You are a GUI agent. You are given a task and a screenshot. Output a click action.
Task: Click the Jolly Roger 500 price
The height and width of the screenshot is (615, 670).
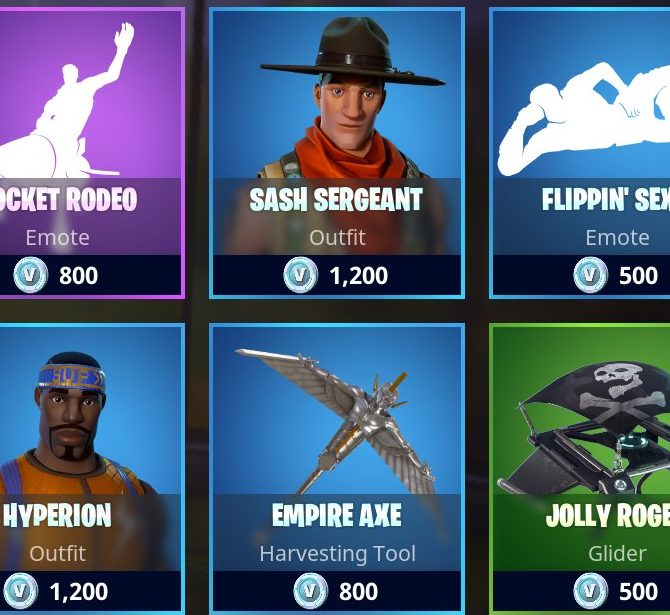click(x=638, y=591)
